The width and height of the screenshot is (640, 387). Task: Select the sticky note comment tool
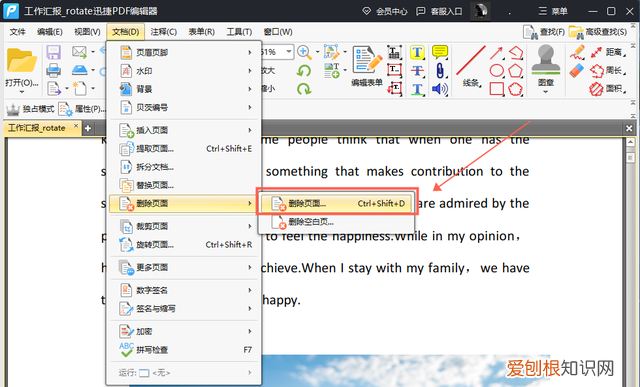pos(440,52)
